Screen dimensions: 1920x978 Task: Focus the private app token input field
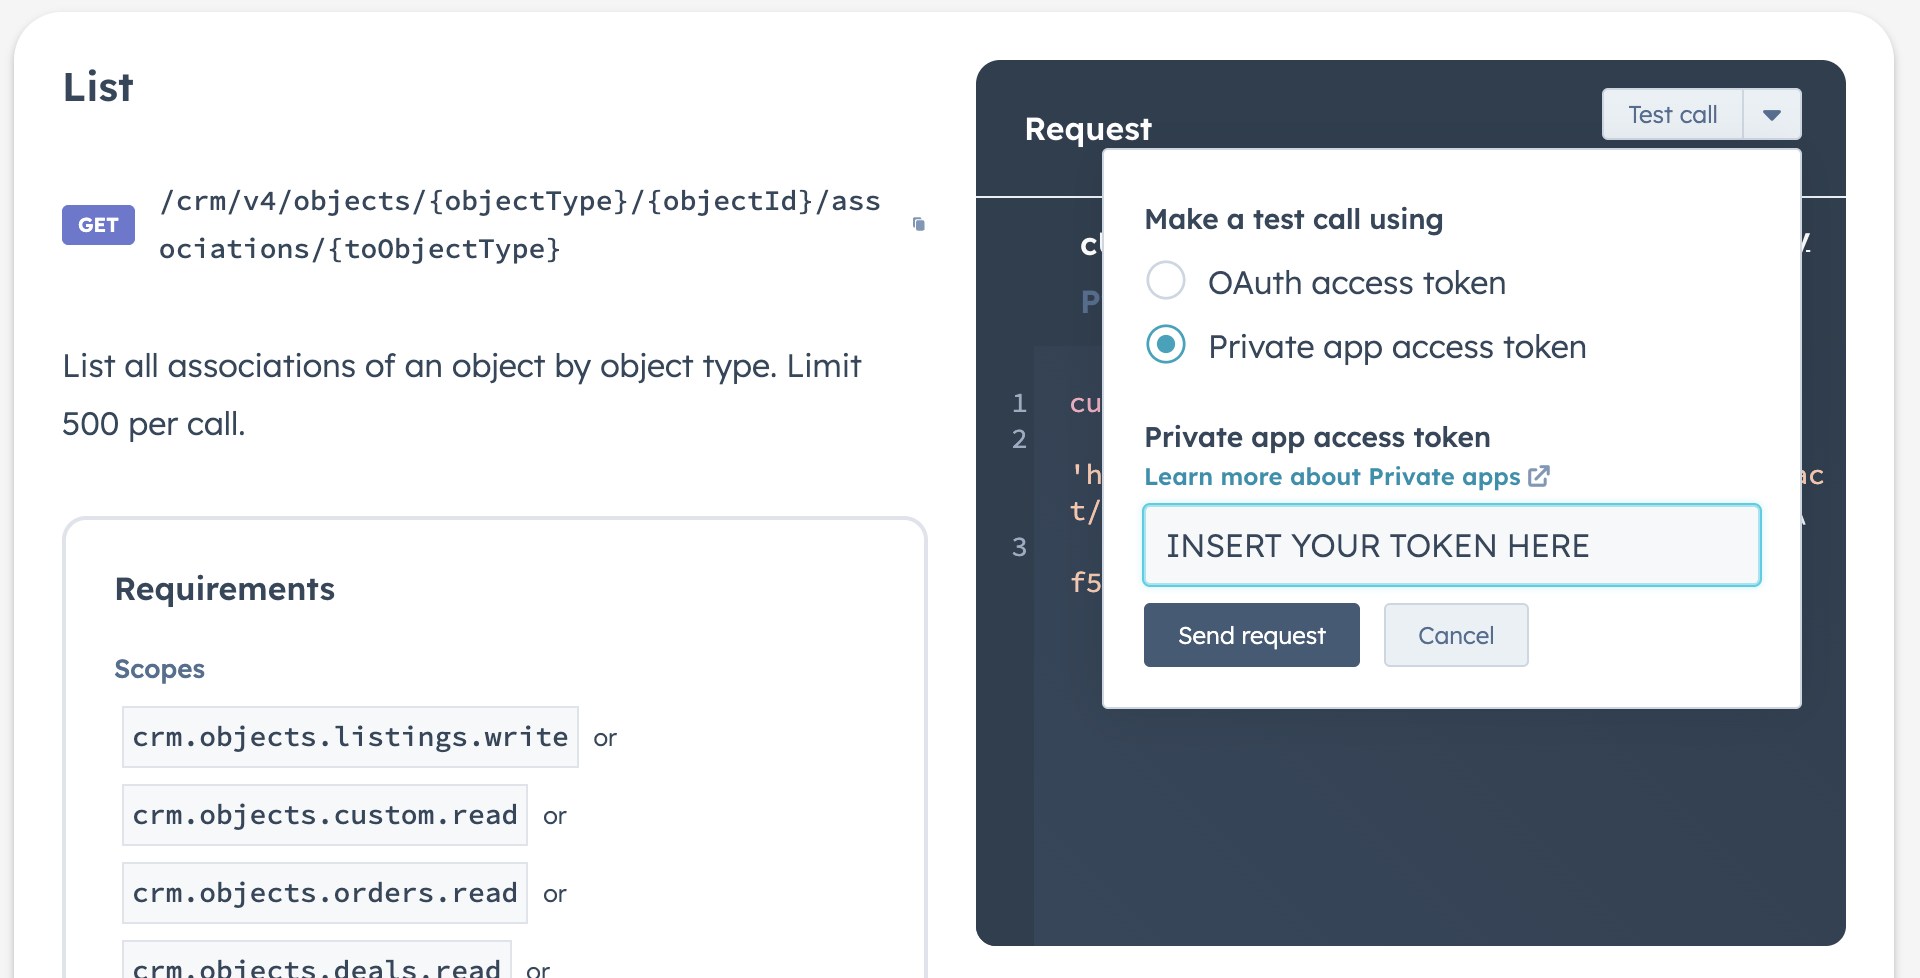tap(1451, 545)
